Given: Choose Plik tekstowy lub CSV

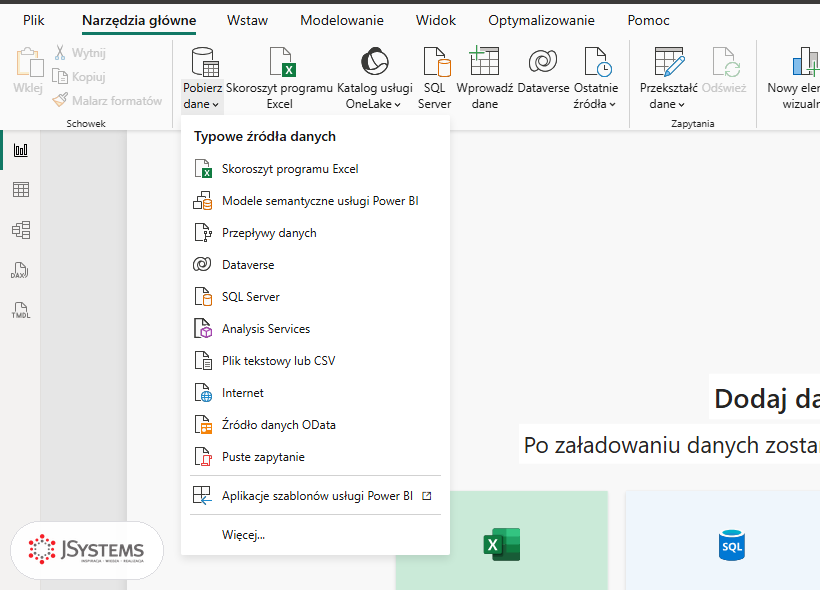Looking at the screenshot, I should 315,361.
